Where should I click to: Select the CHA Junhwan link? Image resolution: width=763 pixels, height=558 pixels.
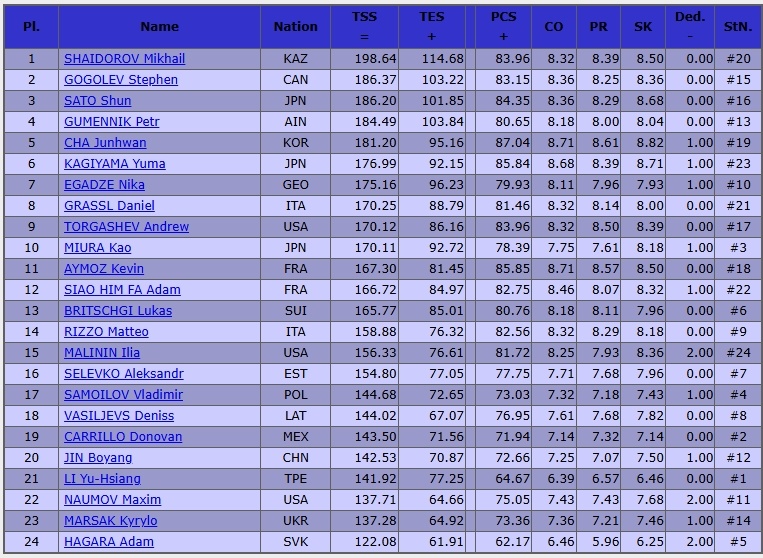[x=105, y=143]
